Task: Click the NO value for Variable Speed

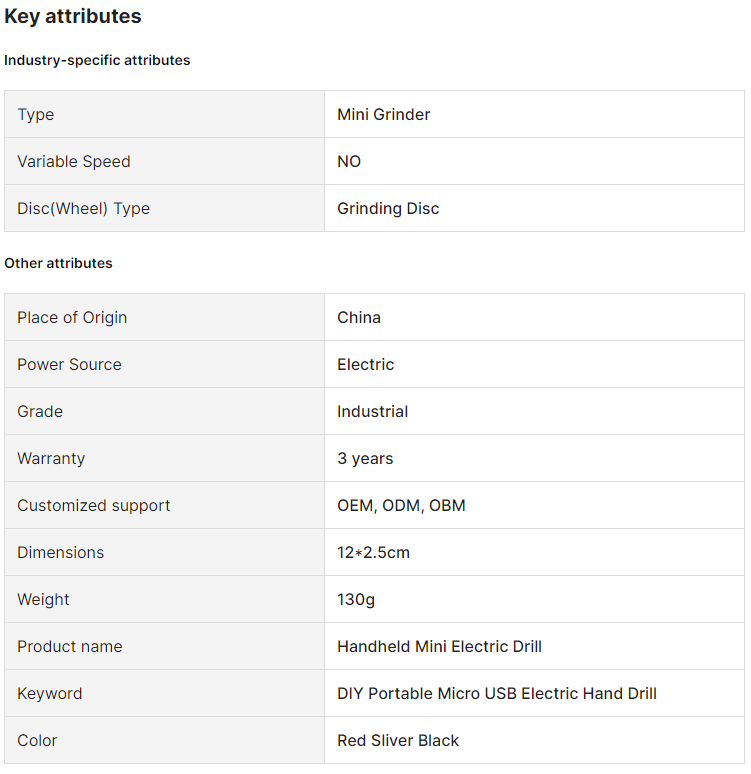Action: tap(349, 162)
